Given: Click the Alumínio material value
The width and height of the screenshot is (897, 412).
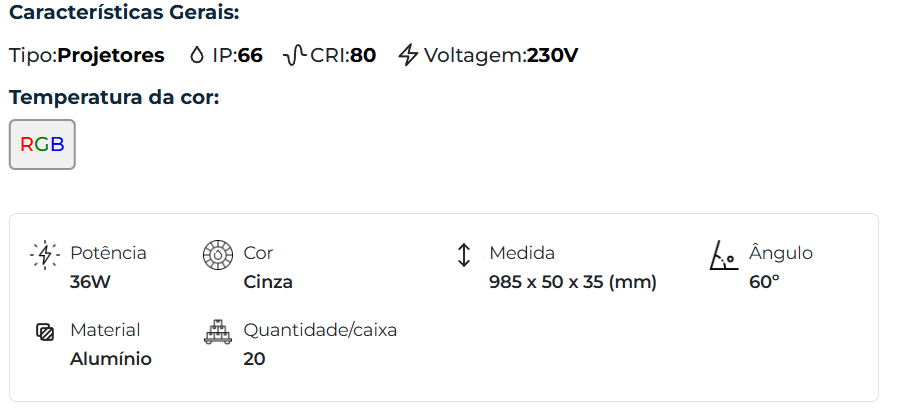Looking at the screenshot, I should pyautogui.click(x=111, y=359).
